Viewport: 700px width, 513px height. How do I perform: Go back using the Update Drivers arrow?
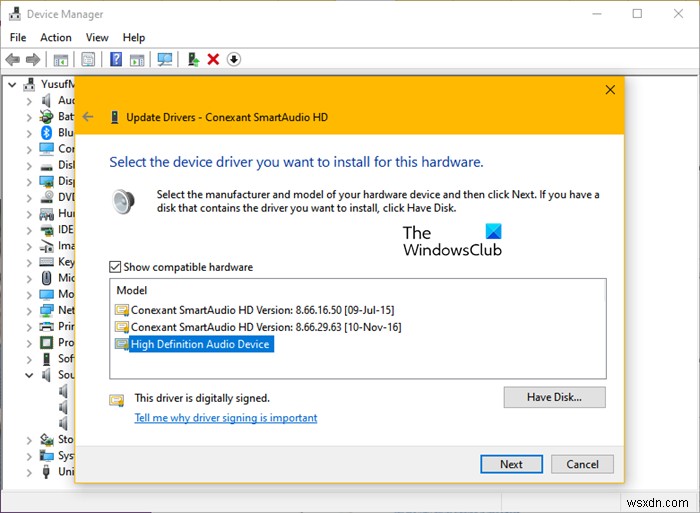(x=88, y=117)
